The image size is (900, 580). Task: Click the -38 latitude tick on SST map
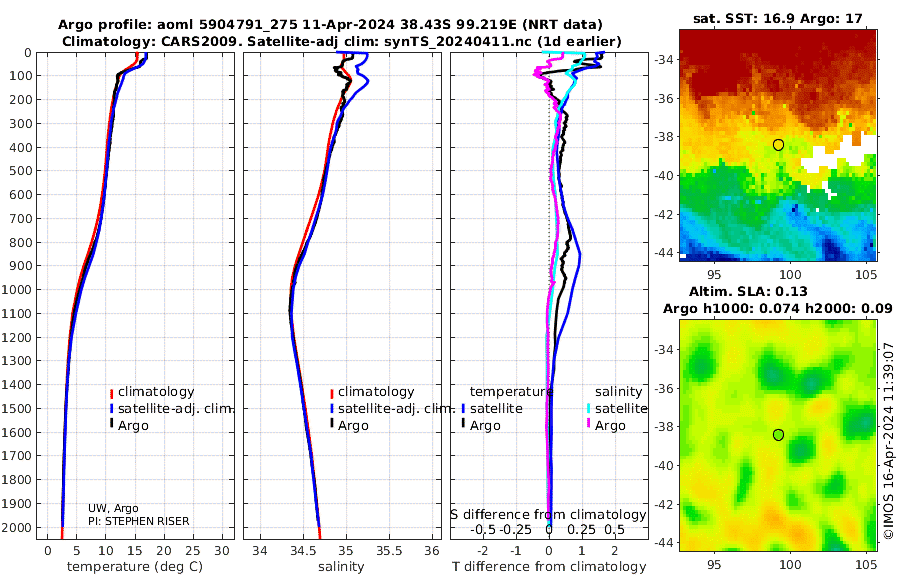coord(662,137)
